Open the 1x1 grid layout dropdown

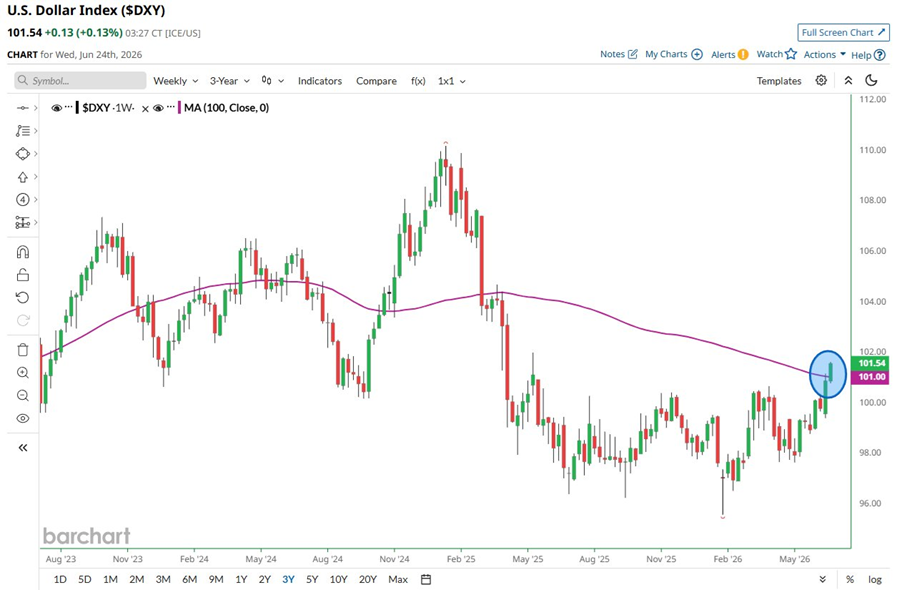tap(452, 81)
